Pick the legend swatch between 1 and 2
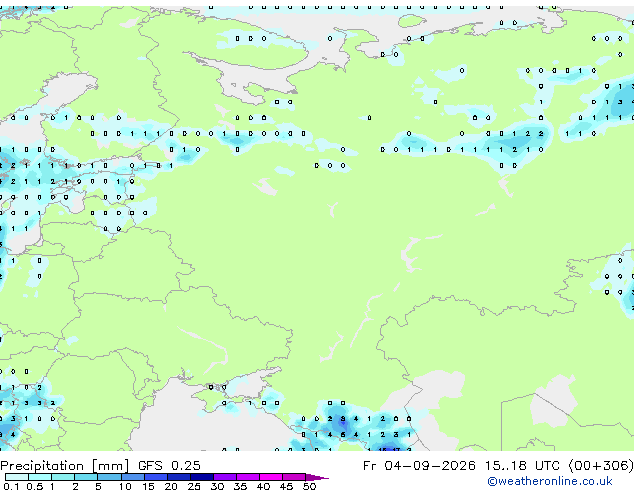 [x=63, y=477]
